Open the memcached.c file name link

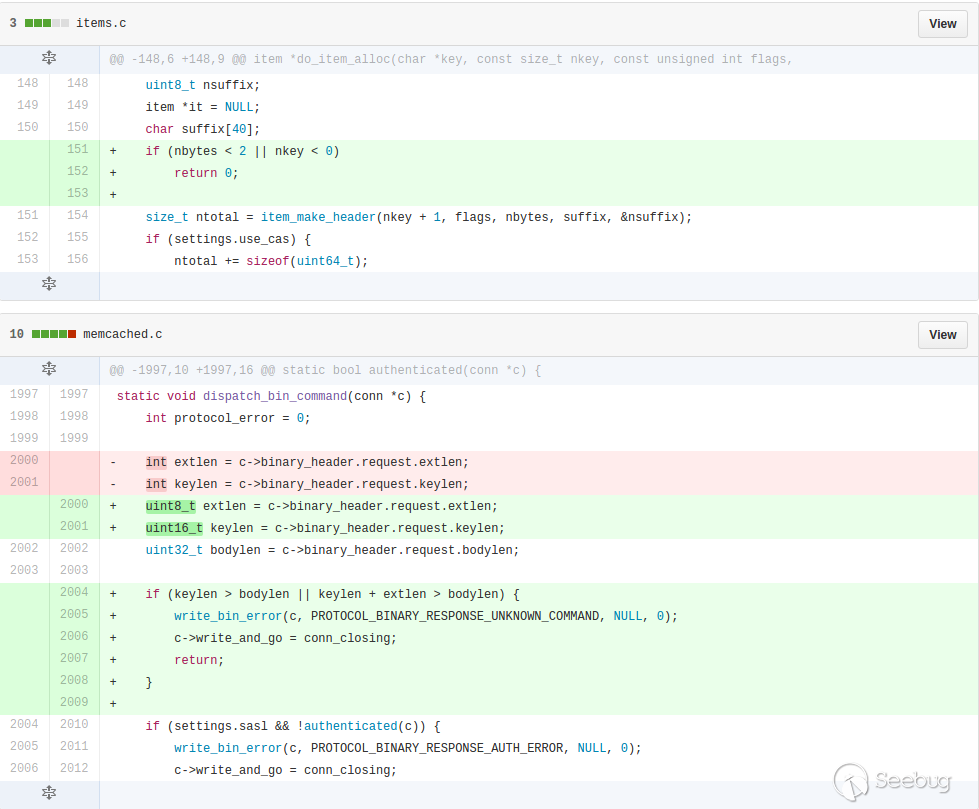click(122, 335)
